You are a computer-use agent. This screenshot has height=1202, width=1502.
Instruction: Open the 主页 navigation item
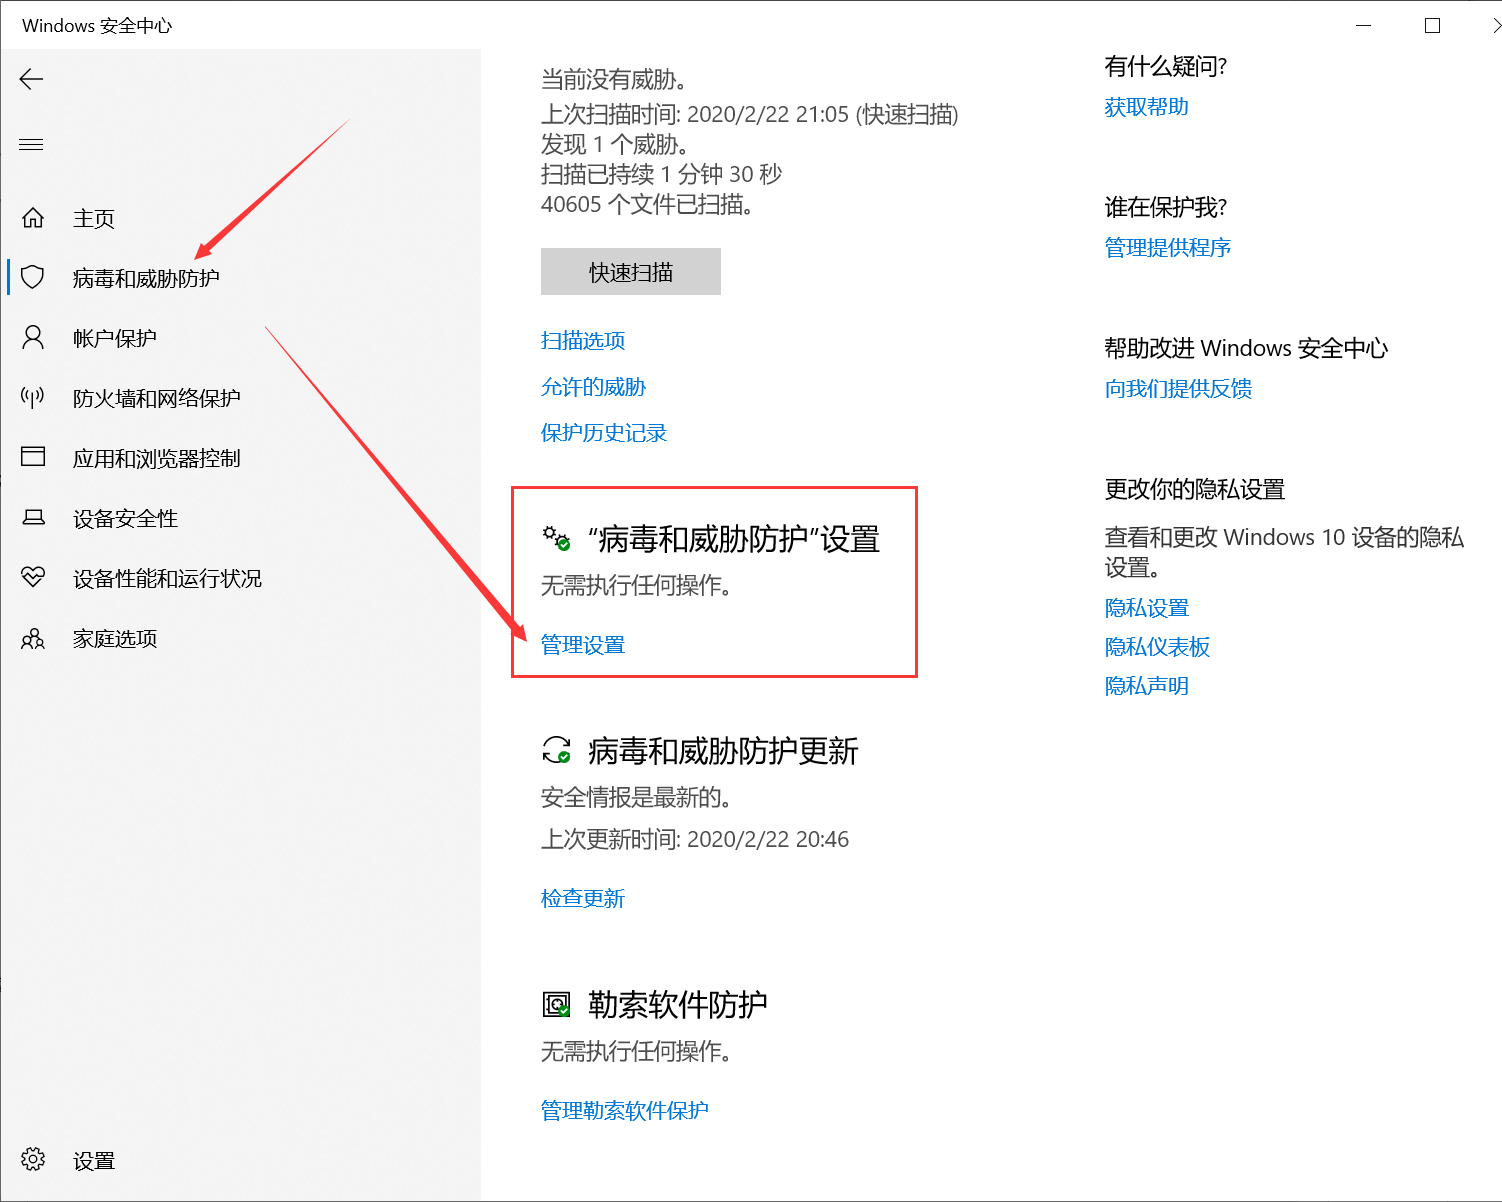tap(94, 218)
